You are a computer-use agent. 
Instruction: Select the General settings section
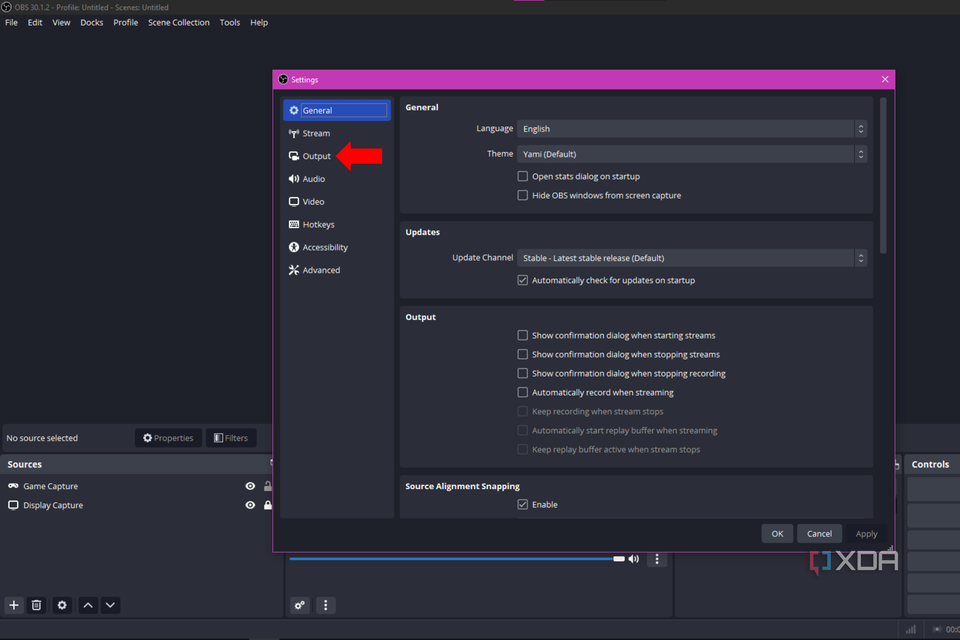[x=336, y=110]
